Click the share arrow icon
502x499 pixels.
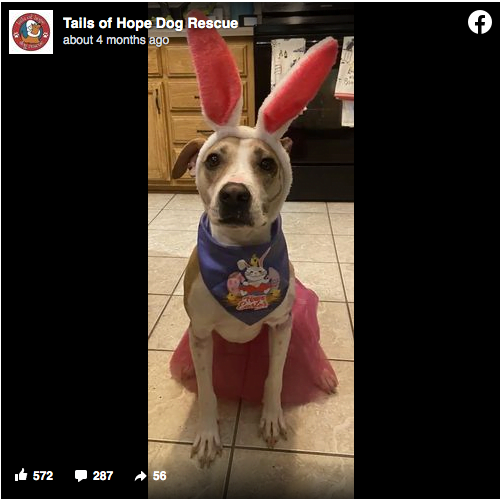(x=140, y=476)
